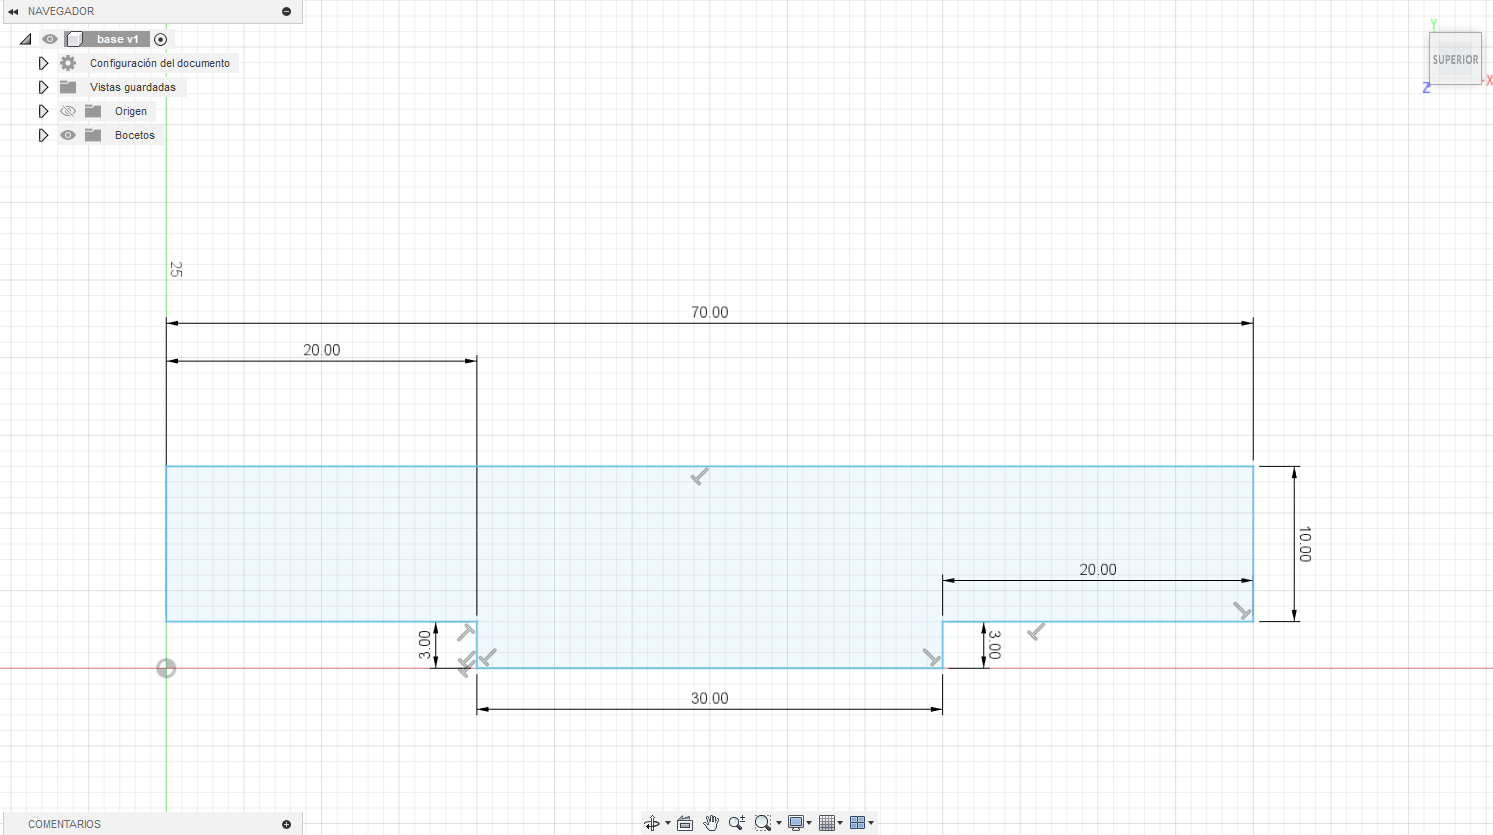Screen dimensions: 1493x835
Task: Click the gear icon for Configuración del documento
Action: [x=68, y=63]
